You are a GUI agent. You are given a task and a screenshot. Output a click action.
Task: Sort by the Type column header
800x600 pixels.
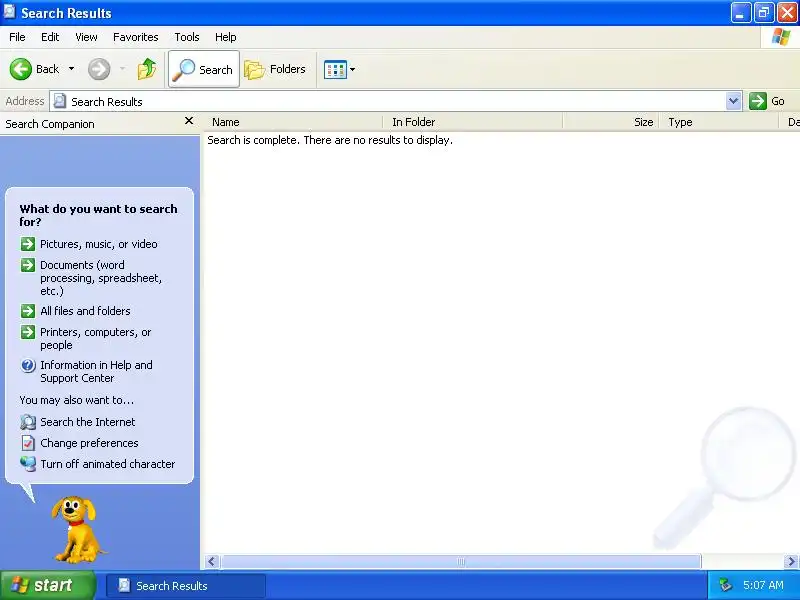point(719,122)
